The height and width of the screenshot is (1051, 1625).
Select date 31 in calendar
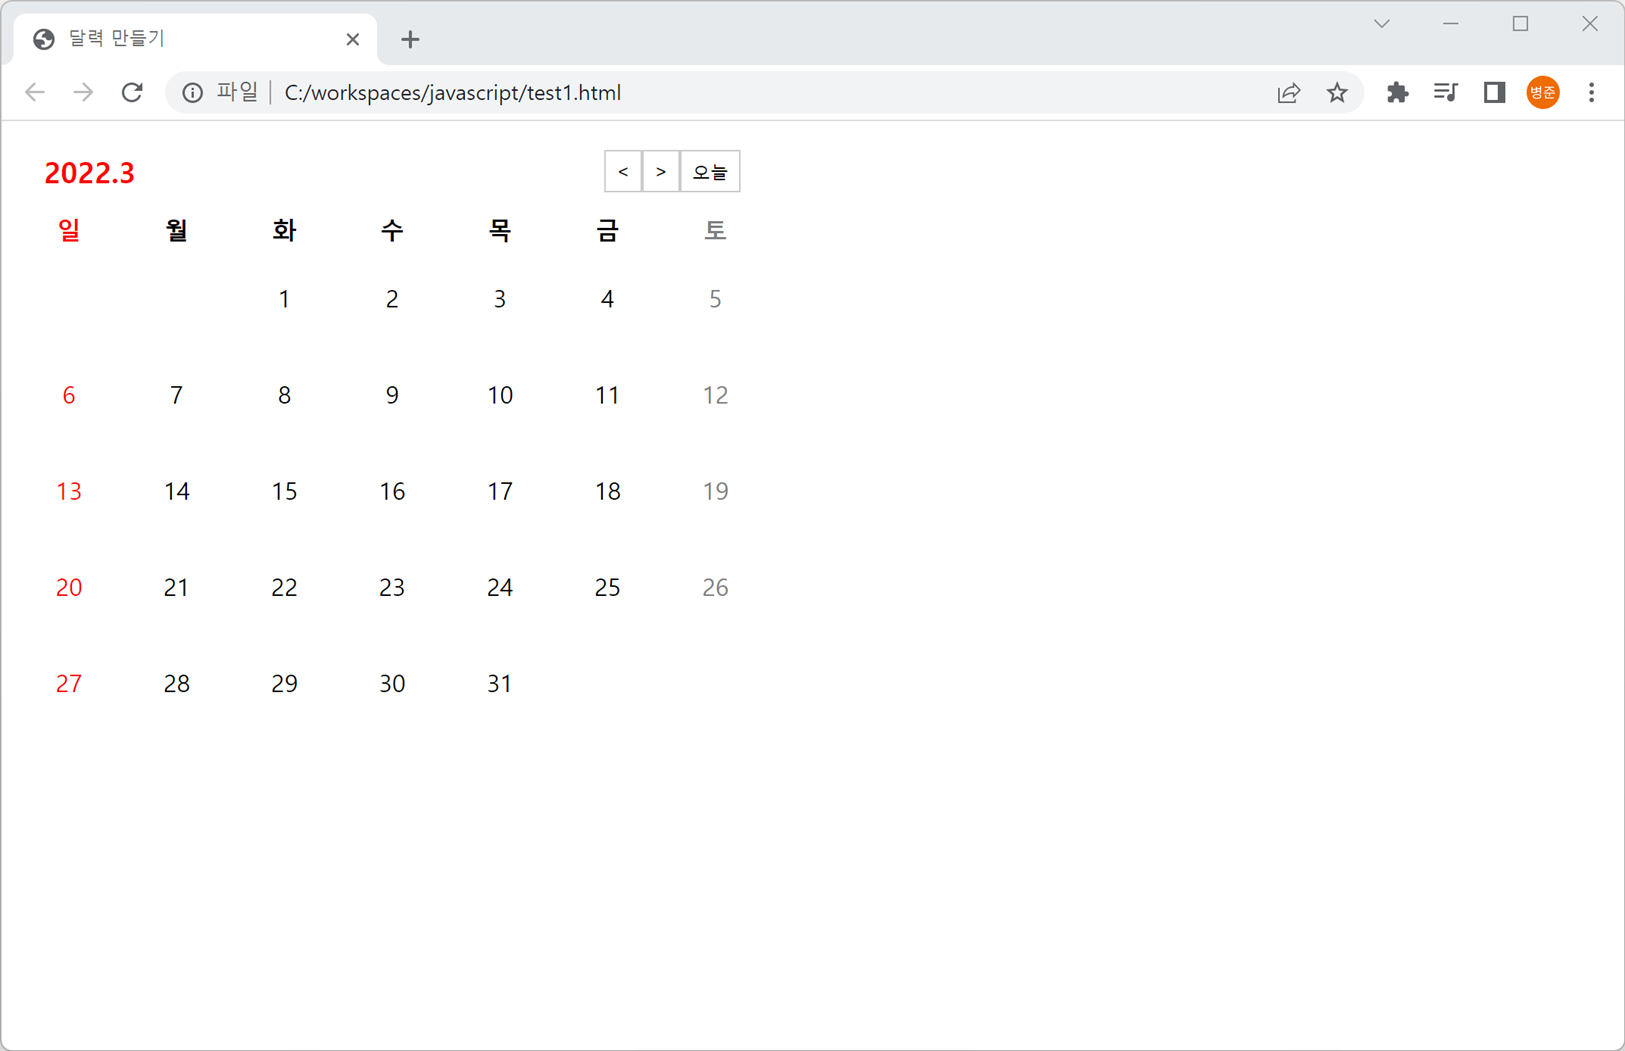click(x=500, y=683)
